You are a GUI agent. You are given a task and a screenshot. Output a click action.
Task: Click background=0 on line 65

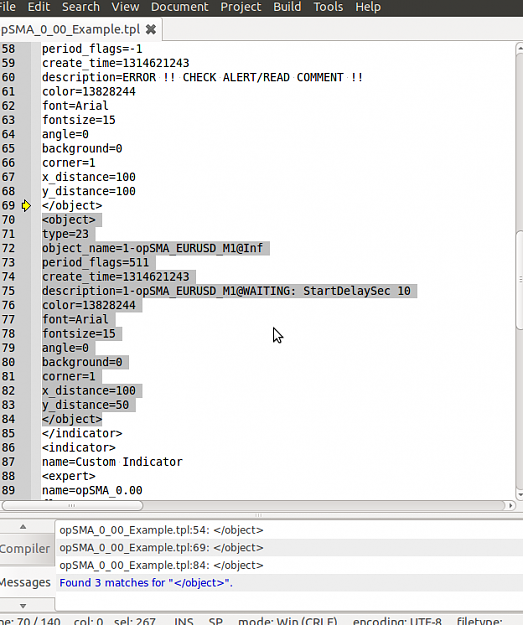click(82, 149)
